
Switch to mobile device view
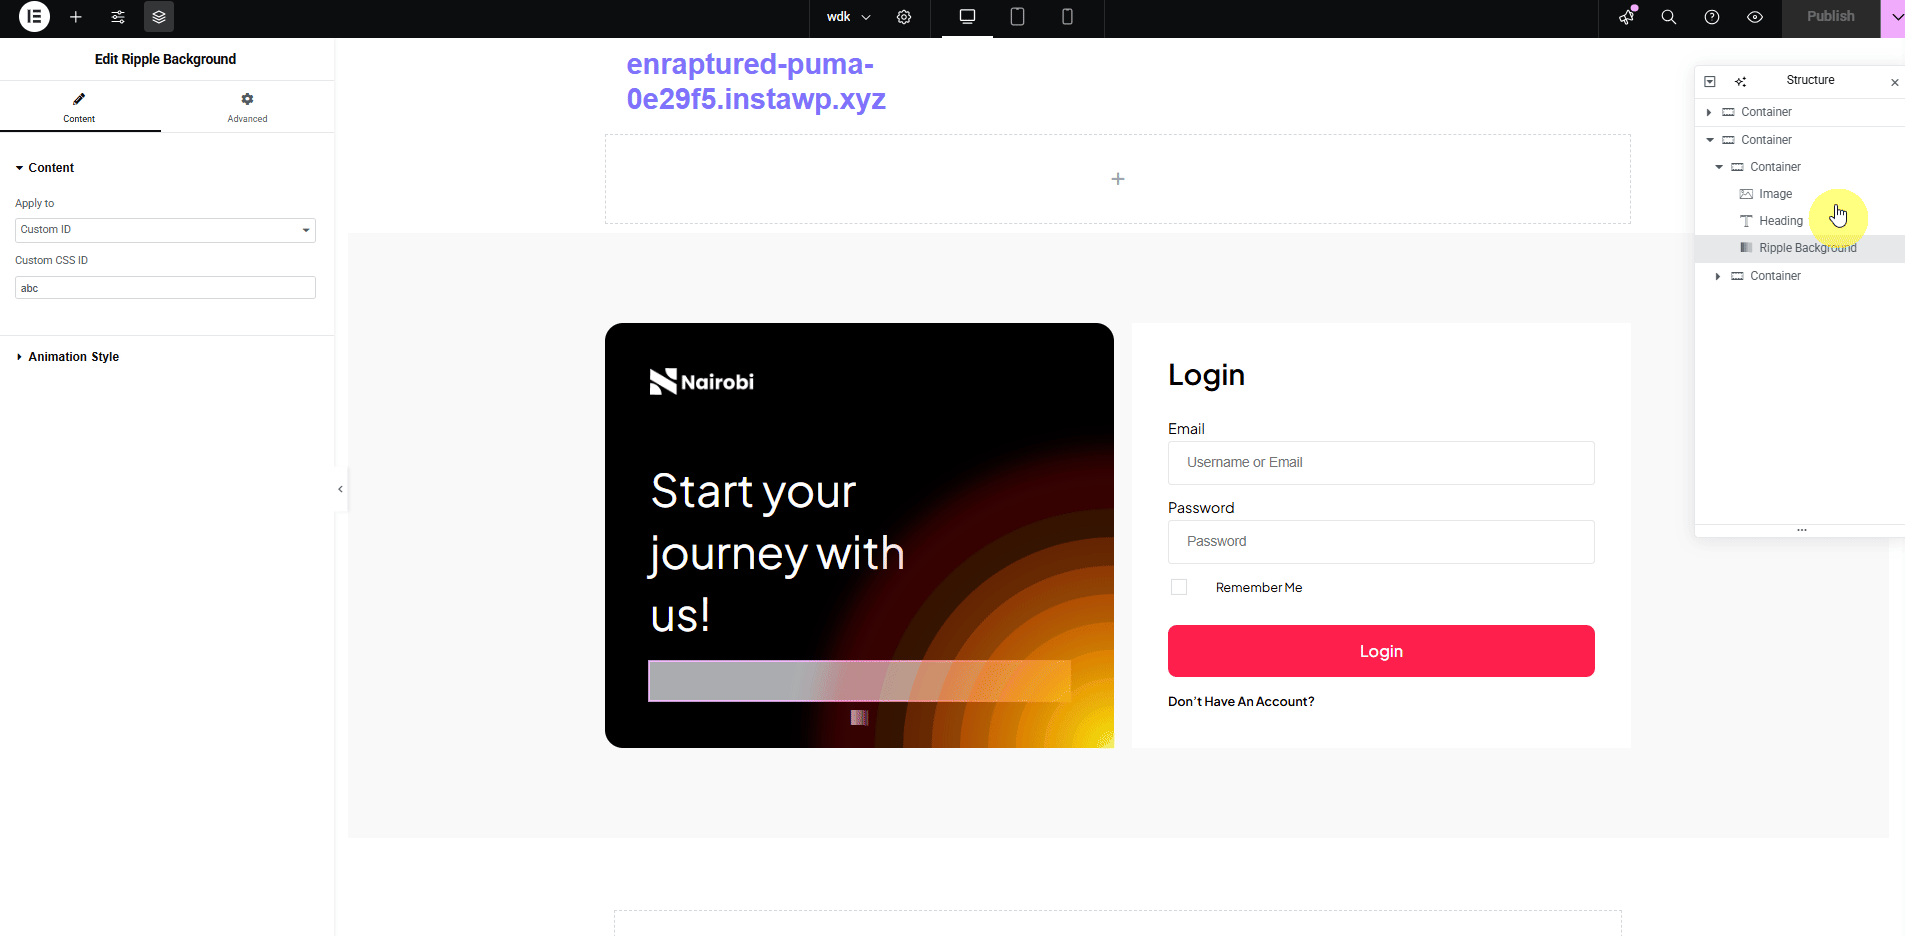(1067, 17)
